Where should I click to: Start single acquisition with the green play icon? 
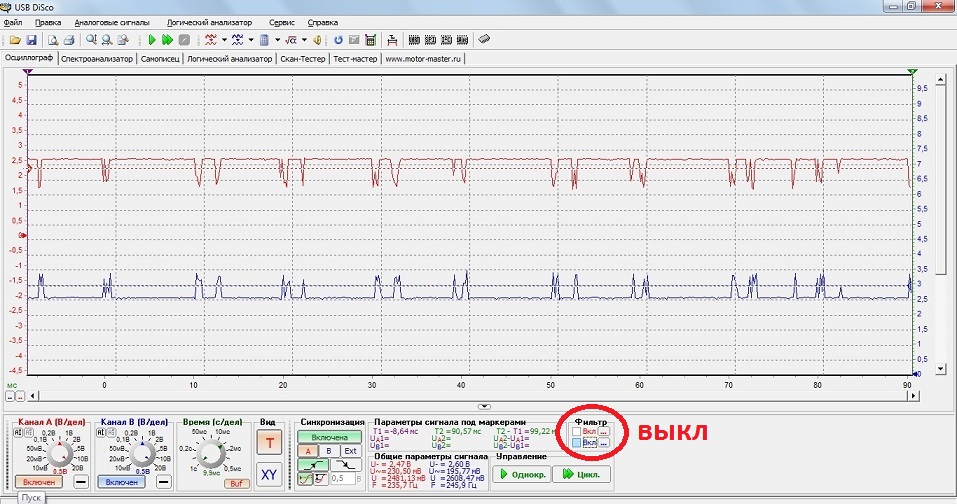pyautogui.click(x=152, y=40)
